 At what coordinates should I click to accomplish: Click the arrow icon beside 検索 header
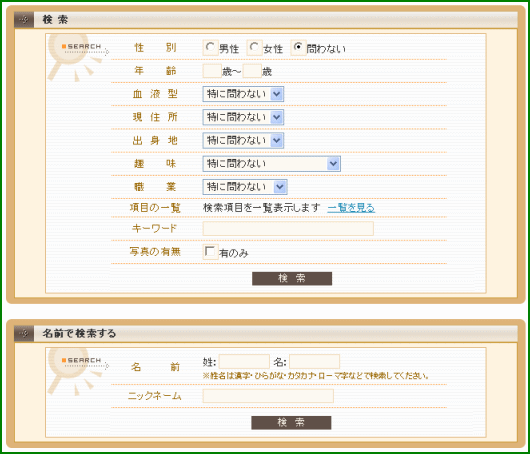pyautogui.click(x=24, y=20)
